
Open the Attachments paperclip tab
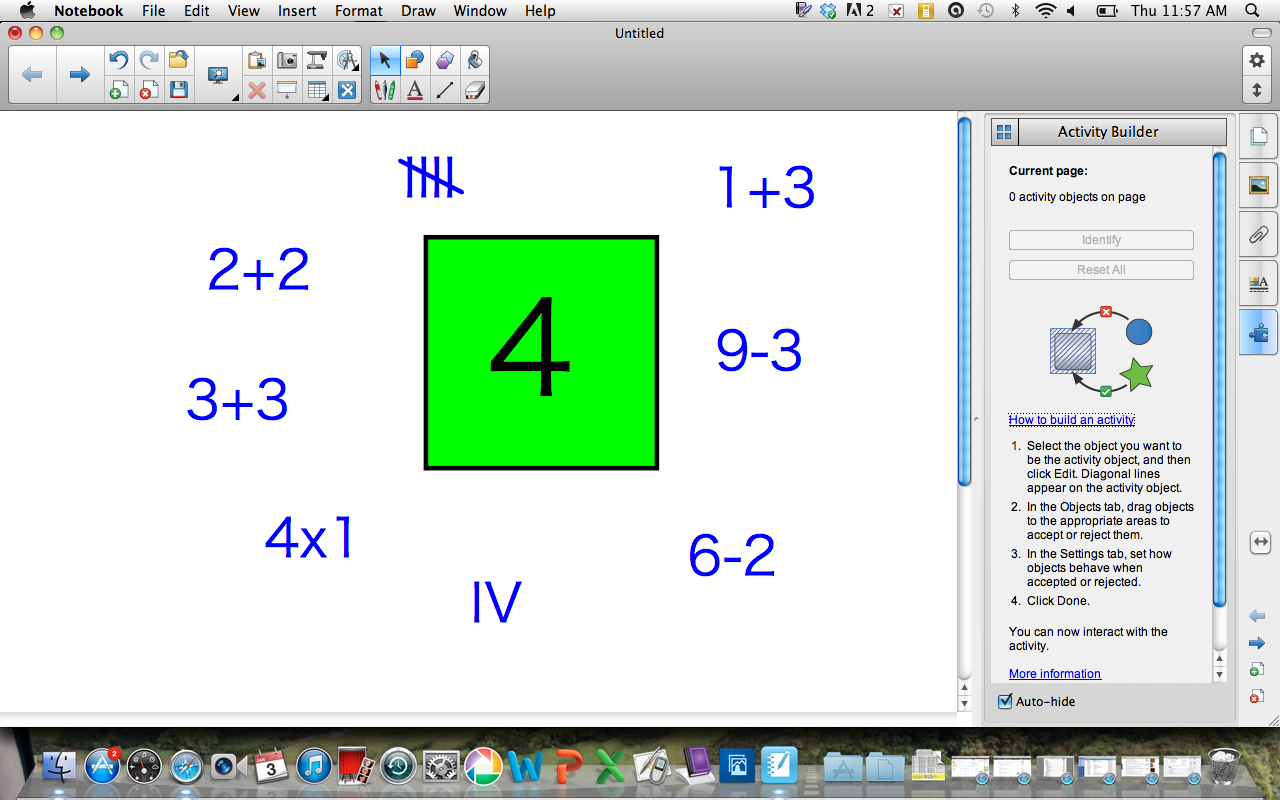[1257, 234]
